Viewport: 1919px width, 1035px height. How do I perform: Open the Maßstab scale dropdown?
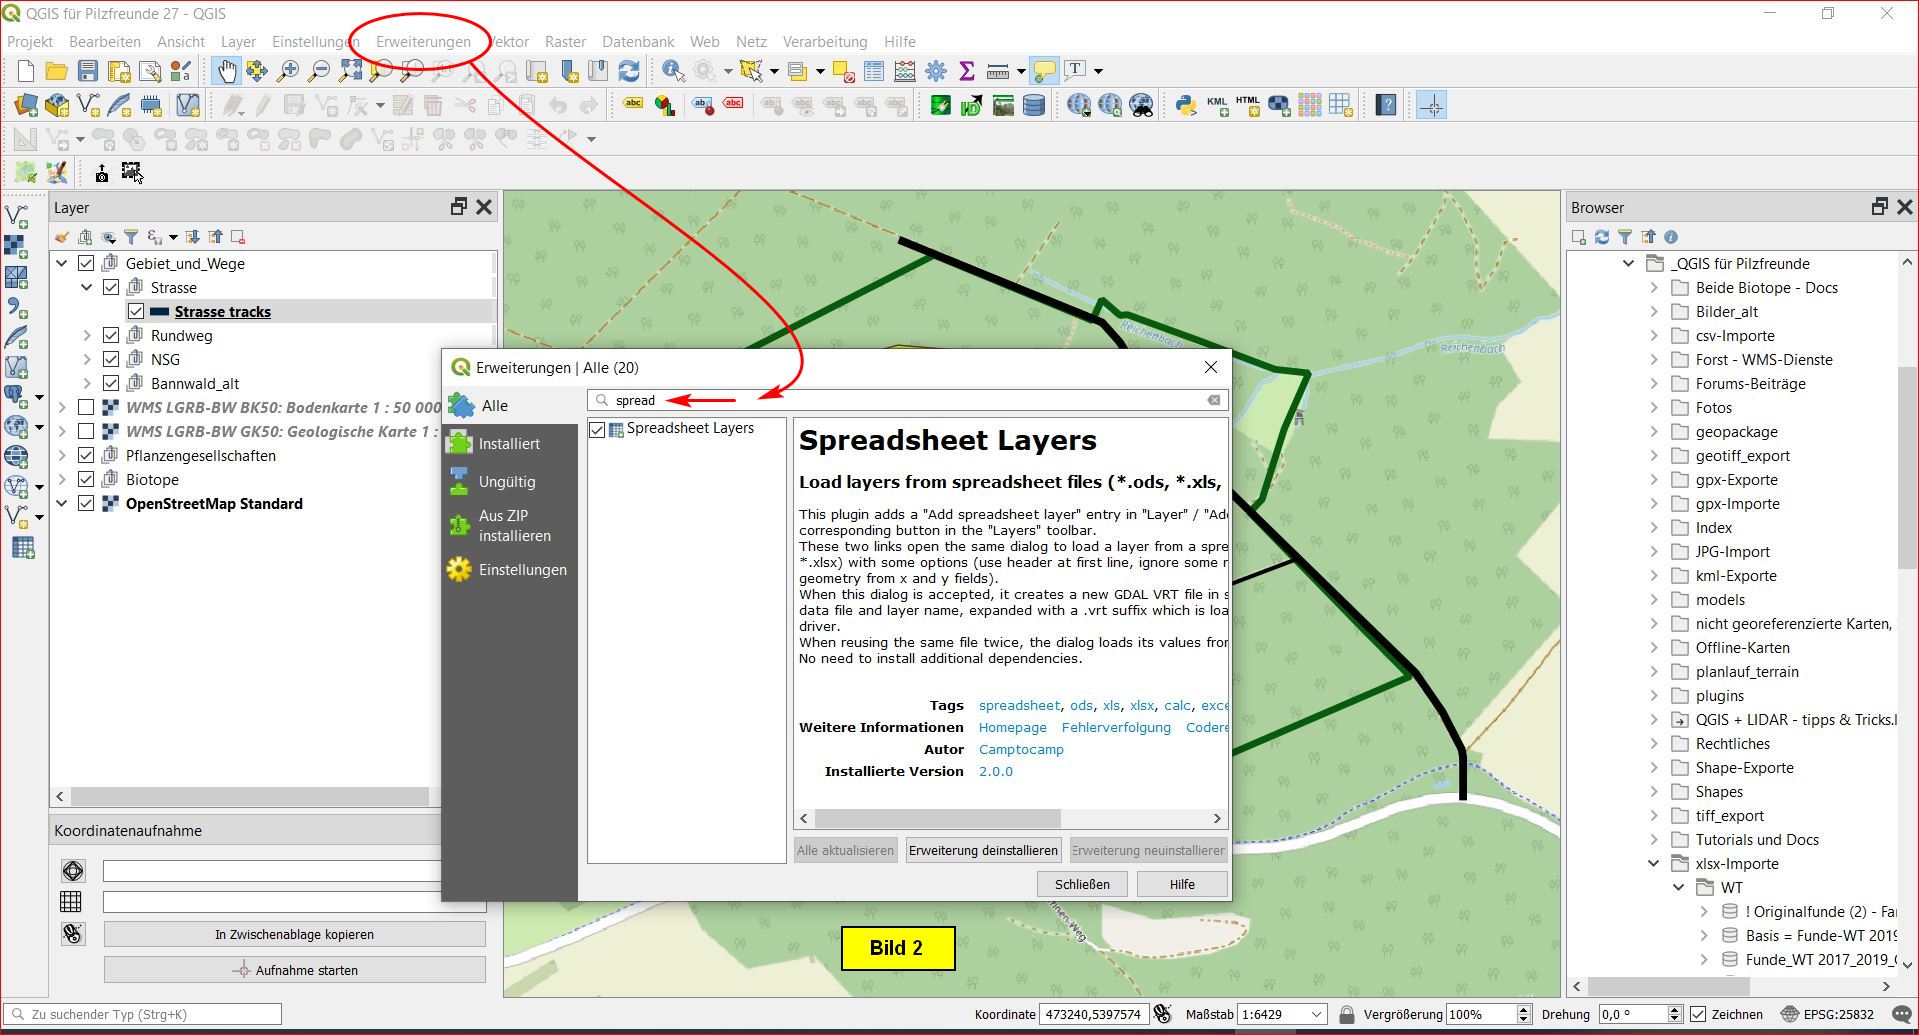coord(1316,1014)
